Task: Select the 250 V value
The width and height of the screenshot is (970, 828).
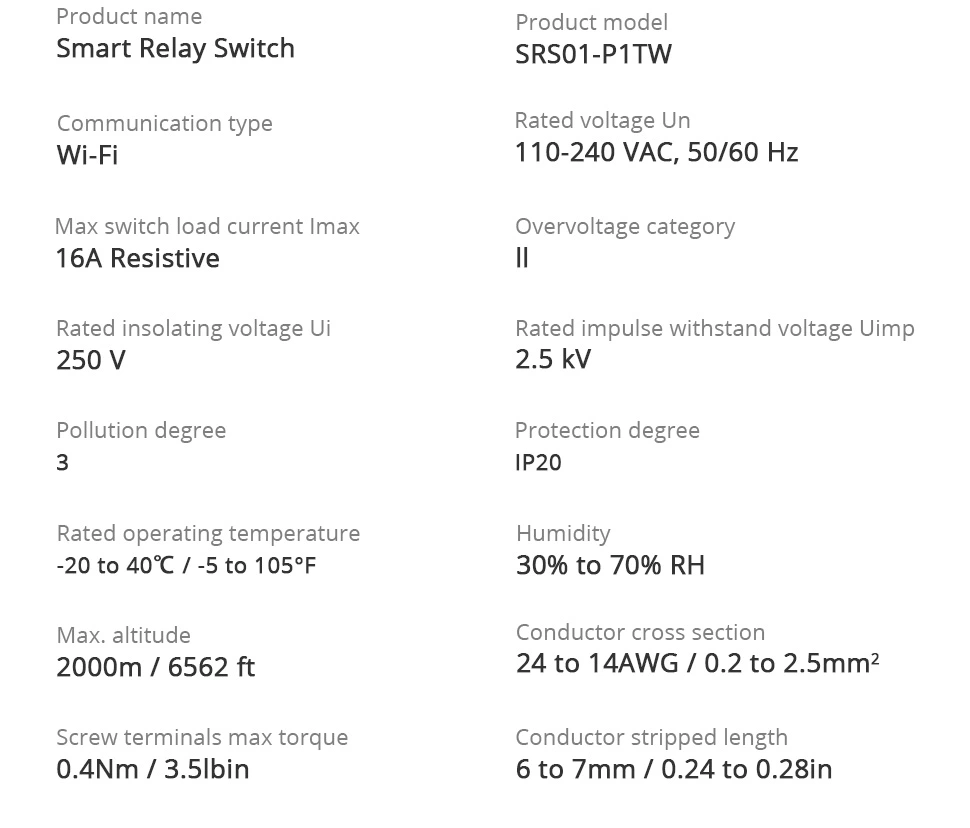Action: click(91, 360)
